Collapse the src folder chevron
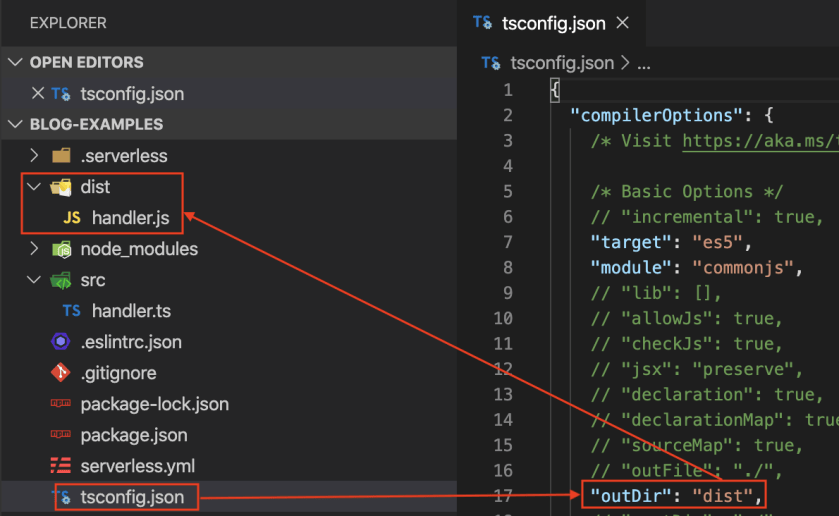Viewport: 839px width, 516px height. click(x=34, y=279)
